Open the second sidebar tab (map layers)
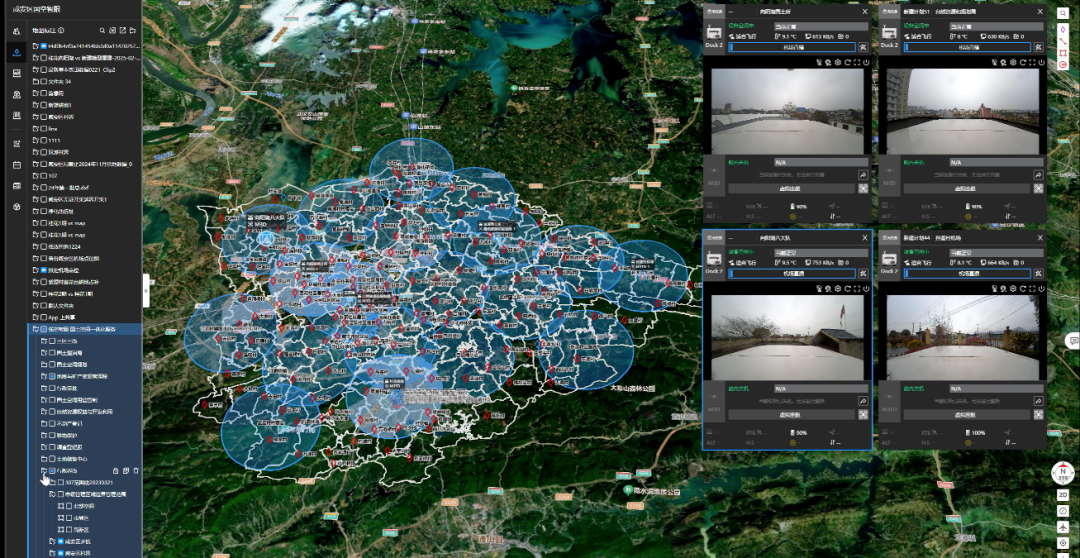 coord(16,51)
